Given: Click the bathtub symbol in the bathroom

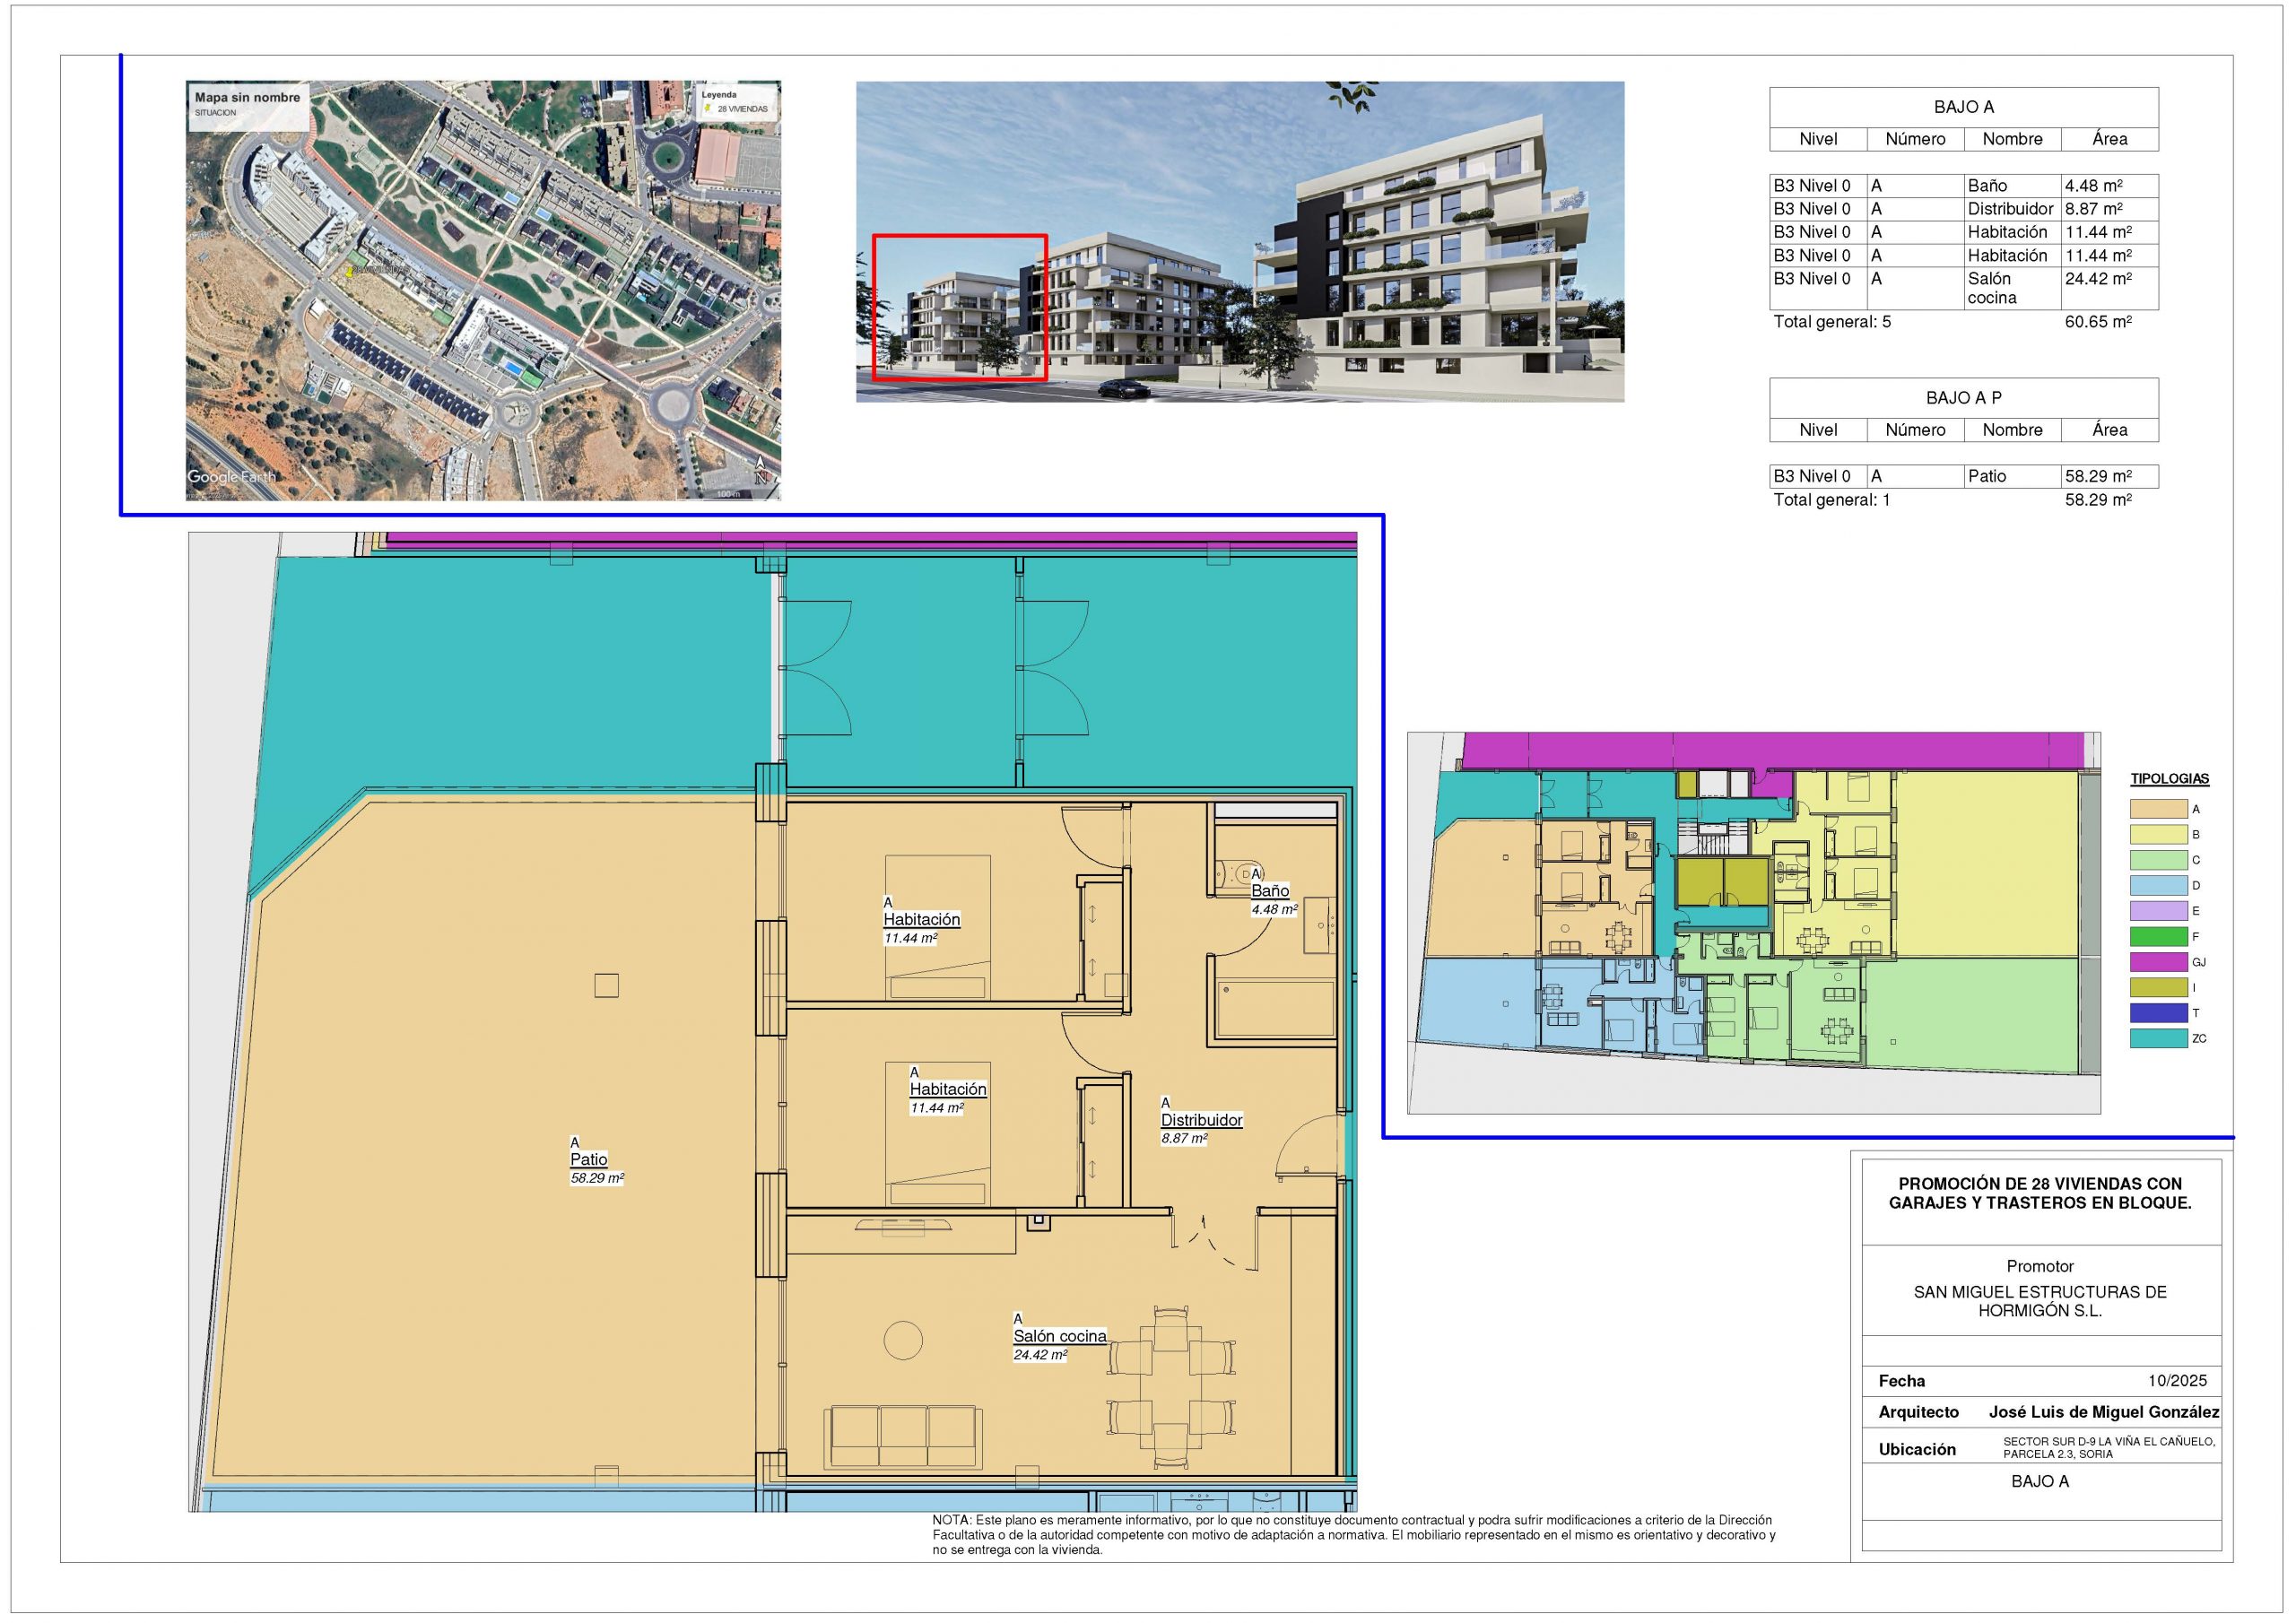Looking at the screenshot, I should pyautogui.click(x=1275, y=1009).
